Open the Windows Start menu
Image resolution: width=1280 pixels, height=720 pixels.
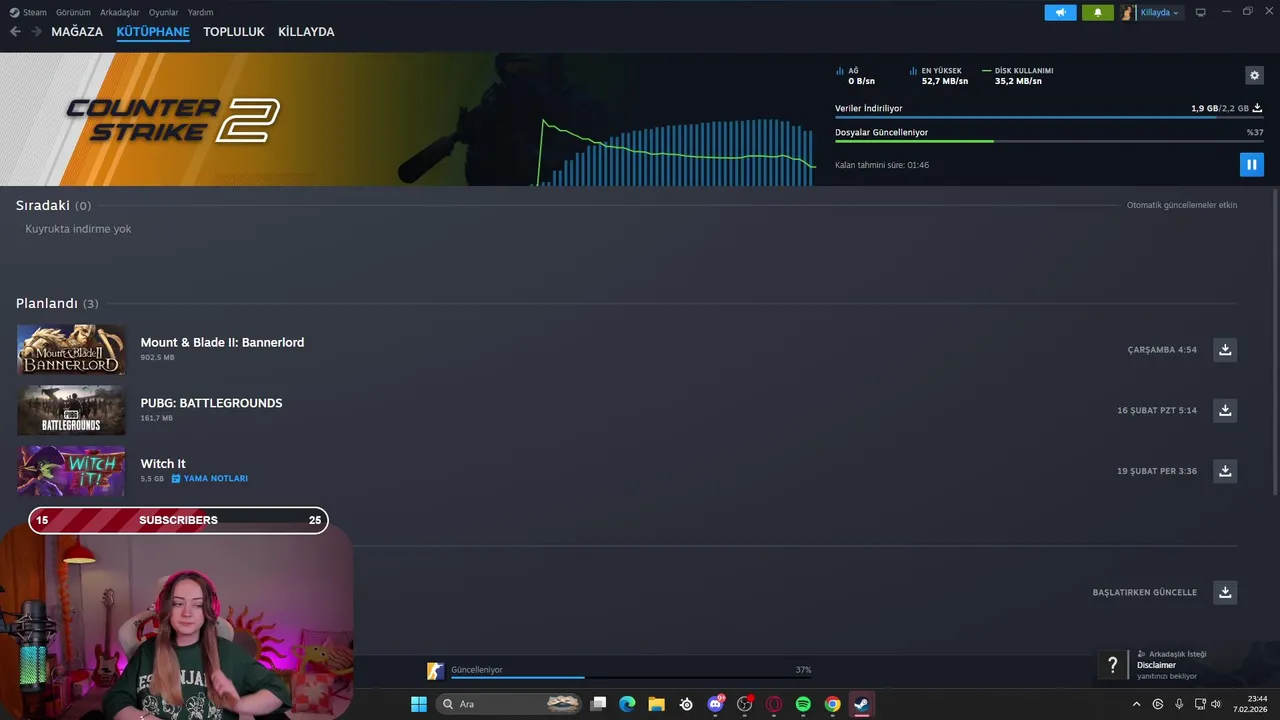419,704
